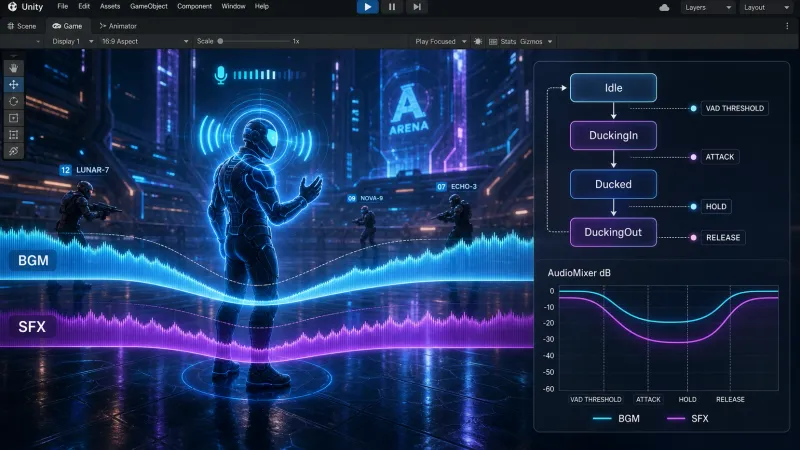800x450 pixels.
Task: Click the mute audio bug icon beside Stats
Action: coord(478,41)
